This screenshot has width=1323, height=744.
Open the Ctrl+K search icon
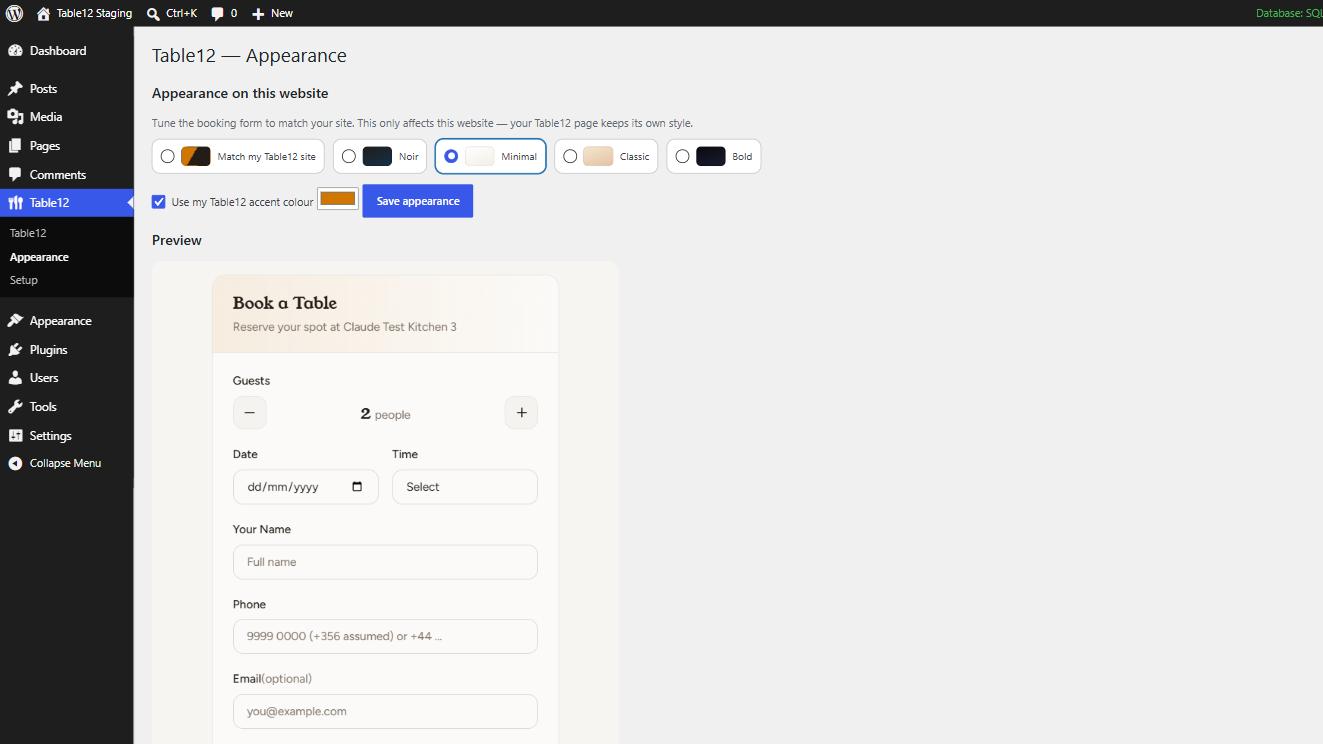[153, 14]
